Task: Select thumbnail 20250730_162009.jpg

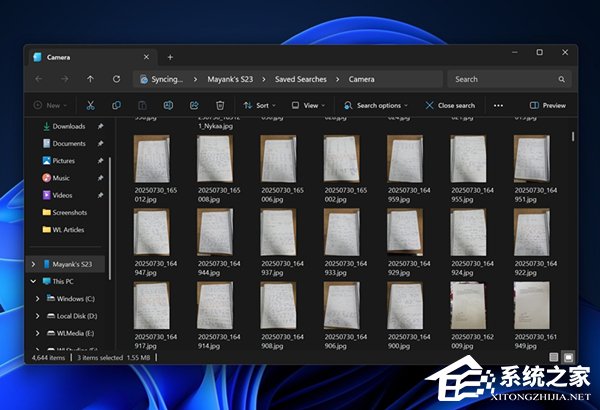Action: point(468,305)
